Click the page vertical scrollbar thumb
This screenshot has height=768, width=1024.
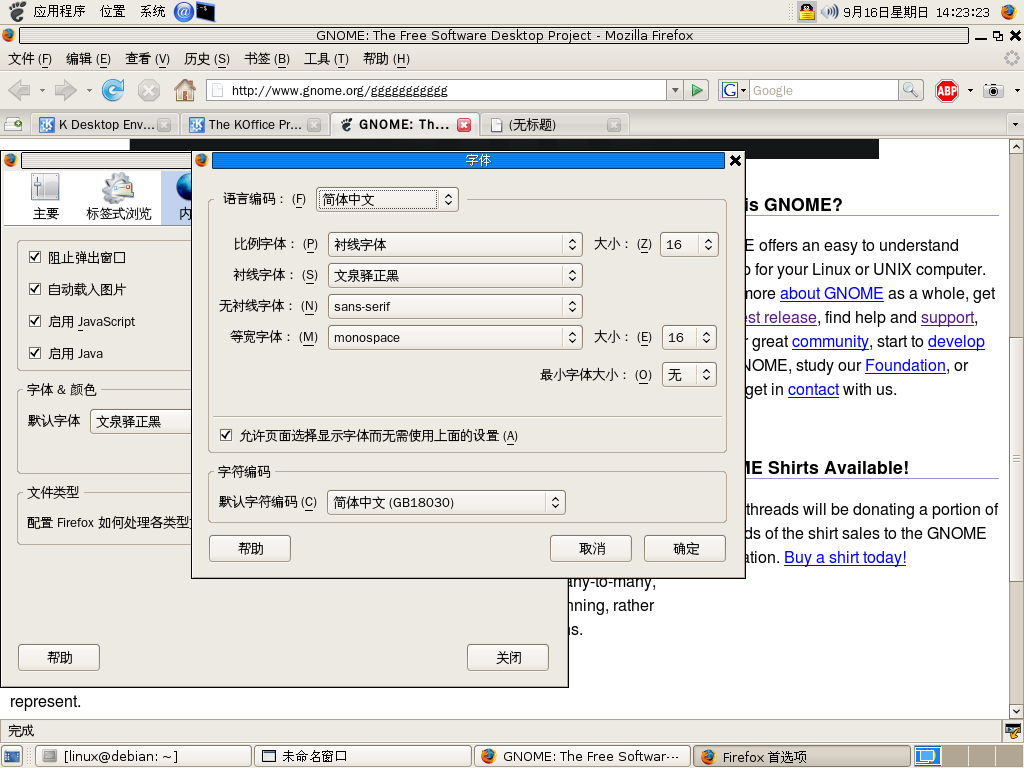pos(1016,459)
